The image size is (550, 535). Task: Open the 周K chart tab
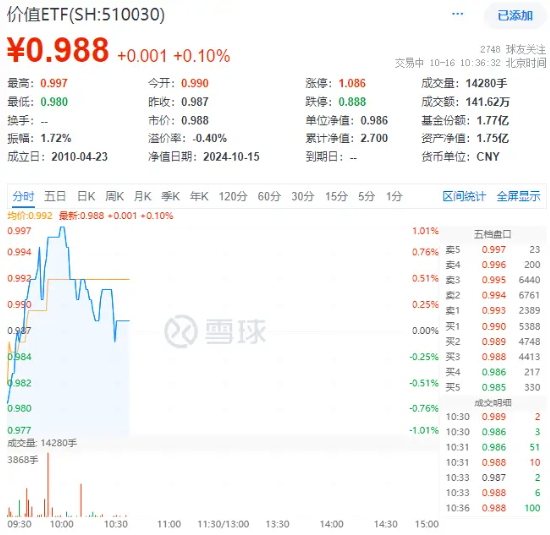point(115,196)
